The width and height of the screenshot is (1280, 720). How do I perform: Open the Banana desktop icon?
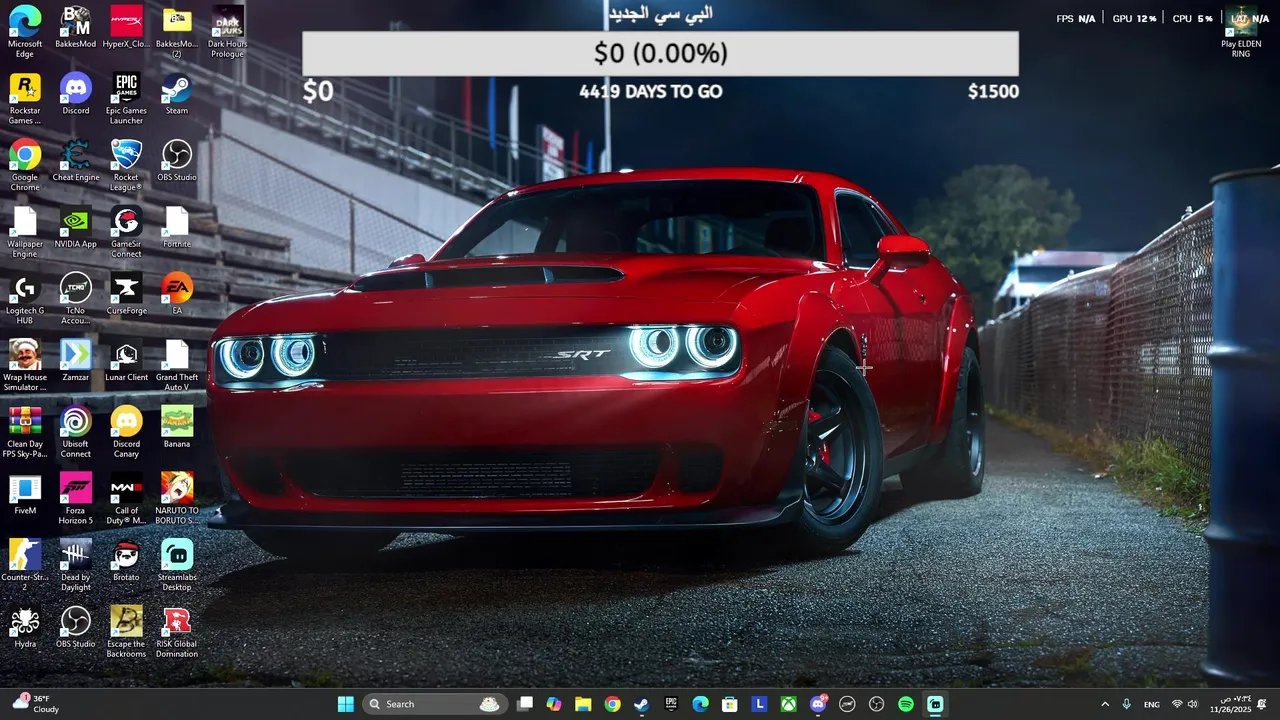click(177, 426)
